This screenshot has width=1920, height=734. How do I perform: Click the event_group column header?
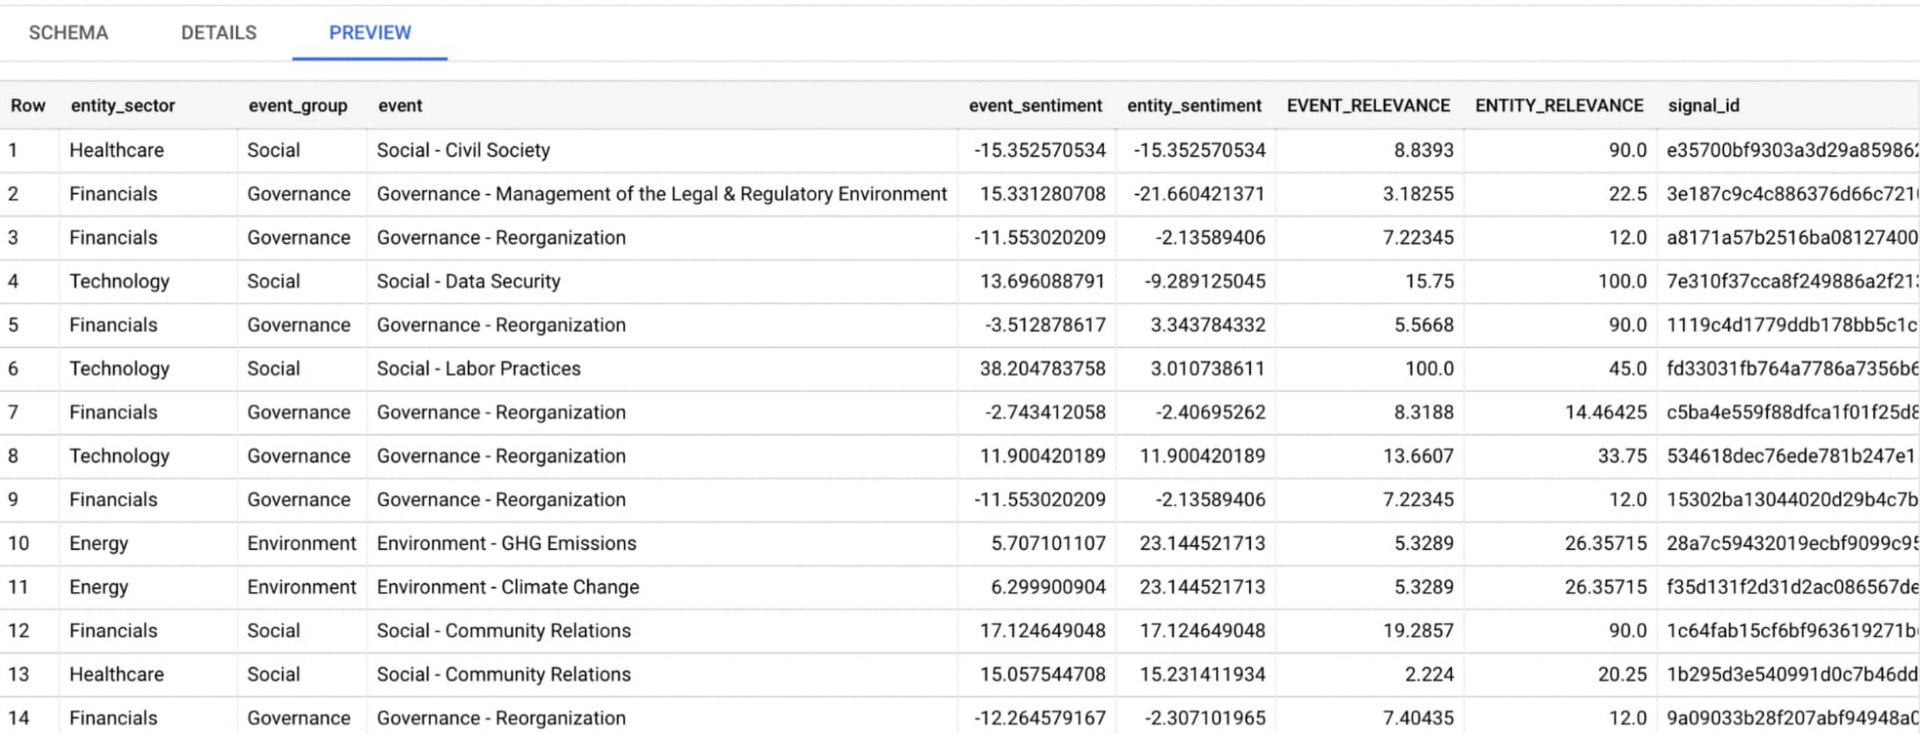tap(297, 106)
